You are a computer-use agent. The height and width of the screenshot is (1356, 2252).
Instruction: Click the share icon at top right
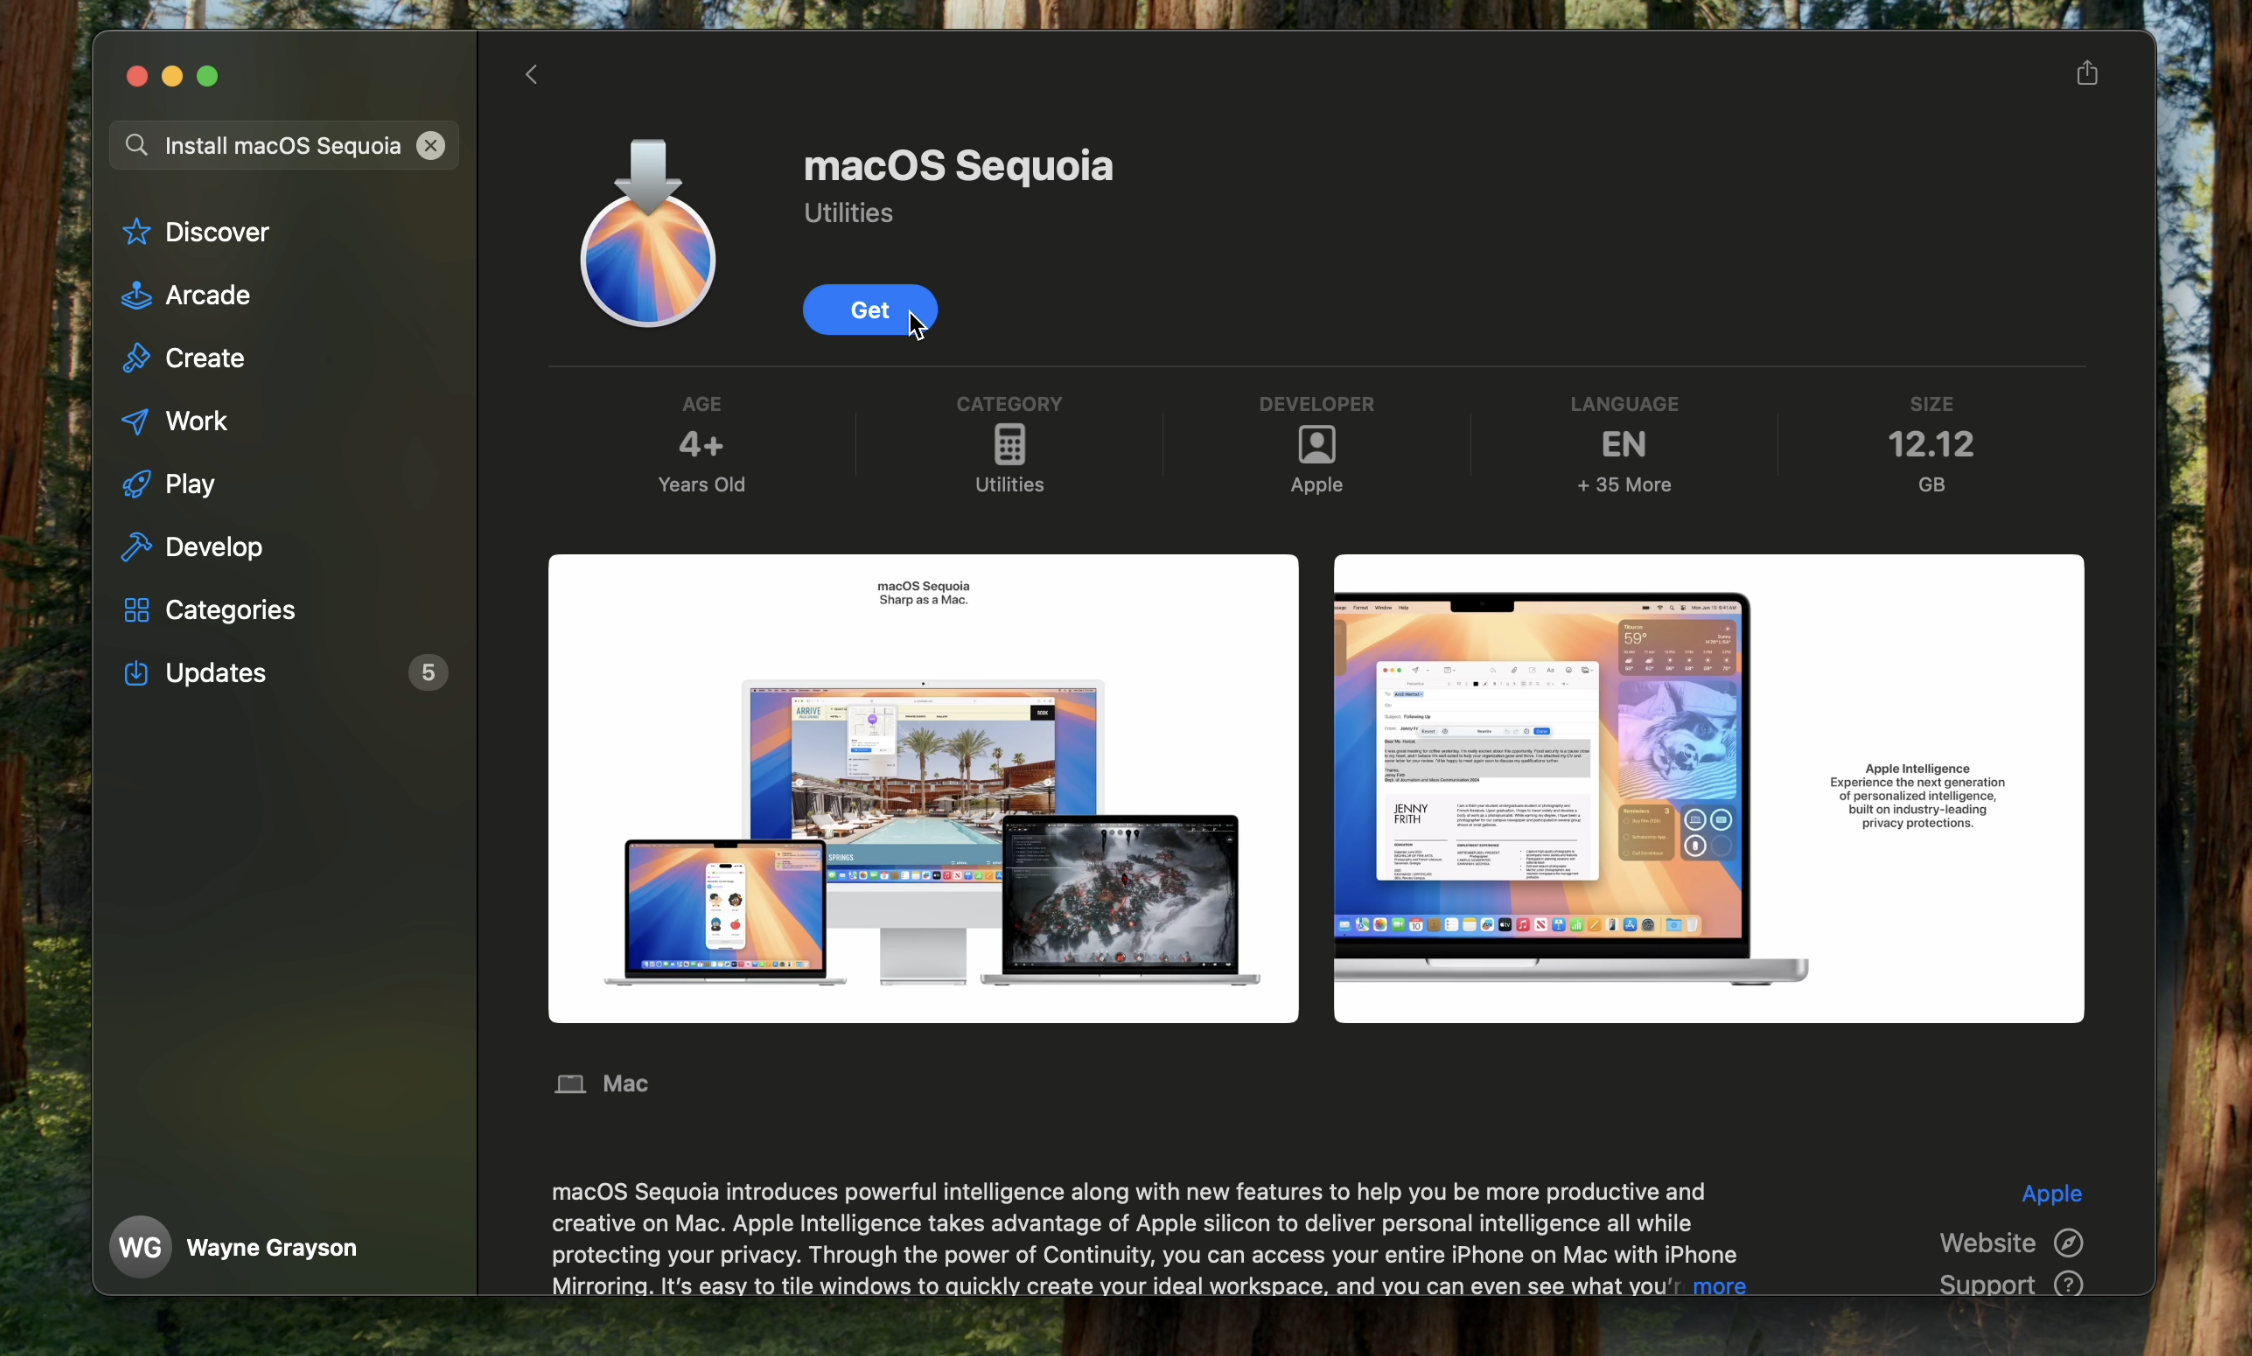coord(2086,73)
